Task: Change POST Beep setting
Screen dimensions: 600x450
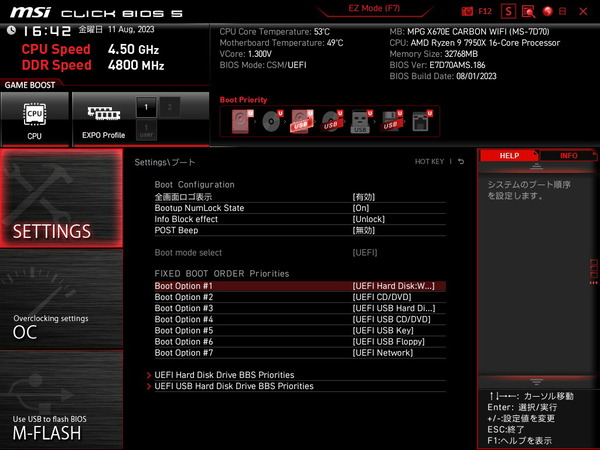Action: click(300, 230)
